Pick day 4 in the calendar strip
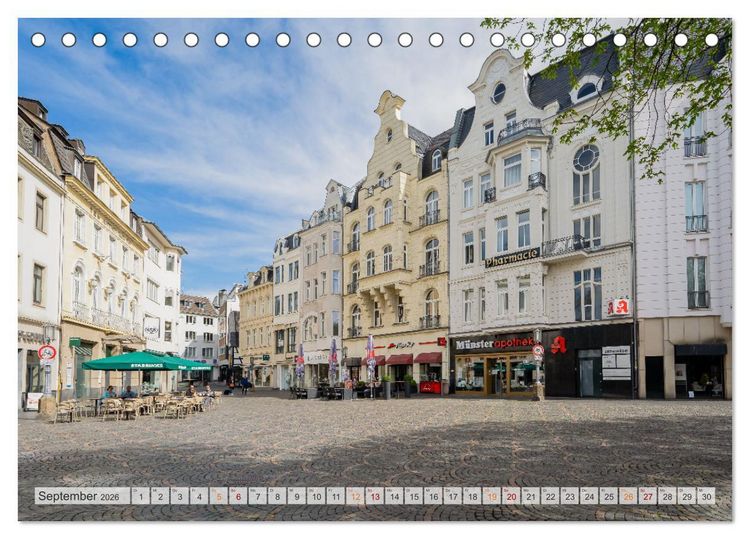This screenshot has height=539, width=750. 199,496
